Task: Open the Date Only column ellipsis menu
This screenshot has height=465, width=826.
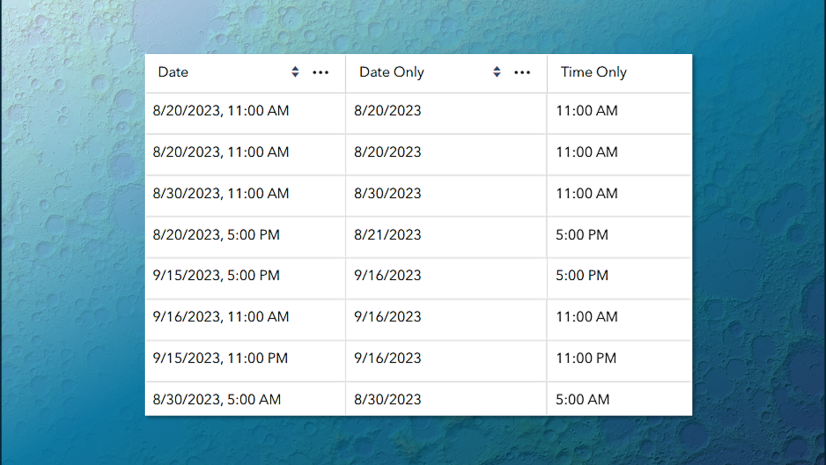Action: pyautogui.click(x=522, y=72)
